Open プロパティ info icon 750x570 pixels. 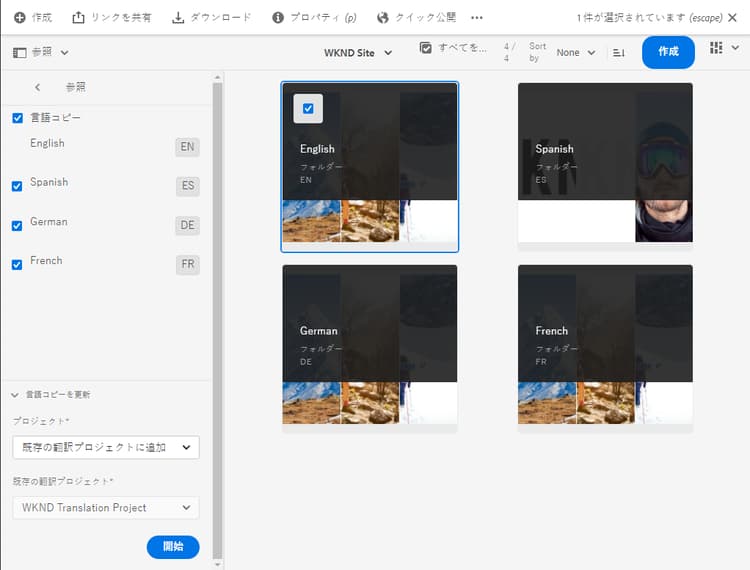pos(278,18)
